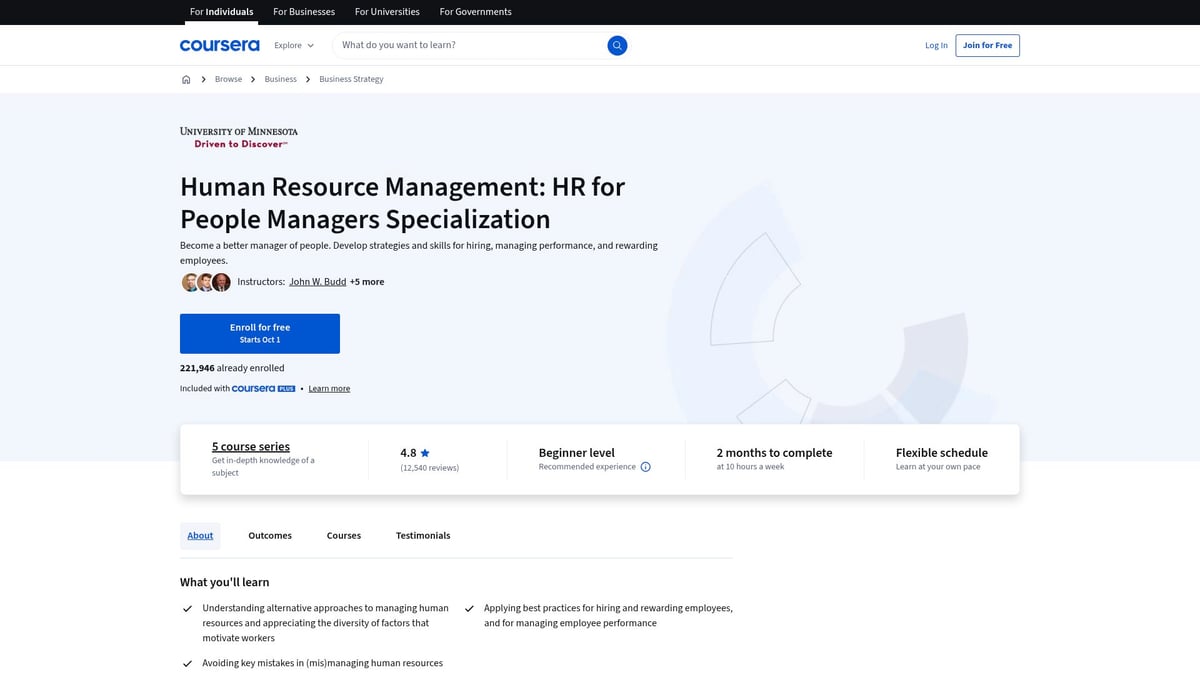Open the For Businesses tab
This screenshot has width=1200, height=675.
[304, 12]
